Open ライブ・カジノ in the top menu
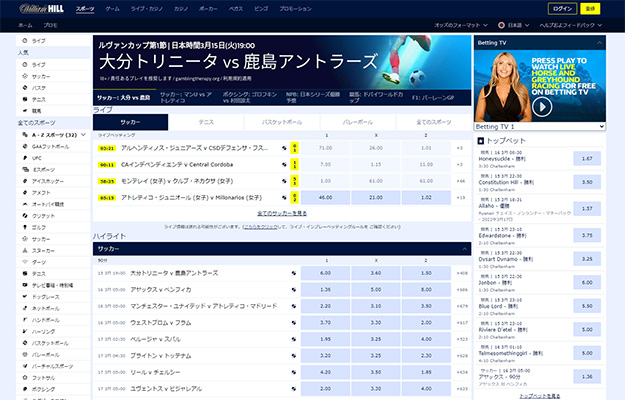The width and height of the screenshot is (625, 400). pyautogui.click(x=147, y=9)
